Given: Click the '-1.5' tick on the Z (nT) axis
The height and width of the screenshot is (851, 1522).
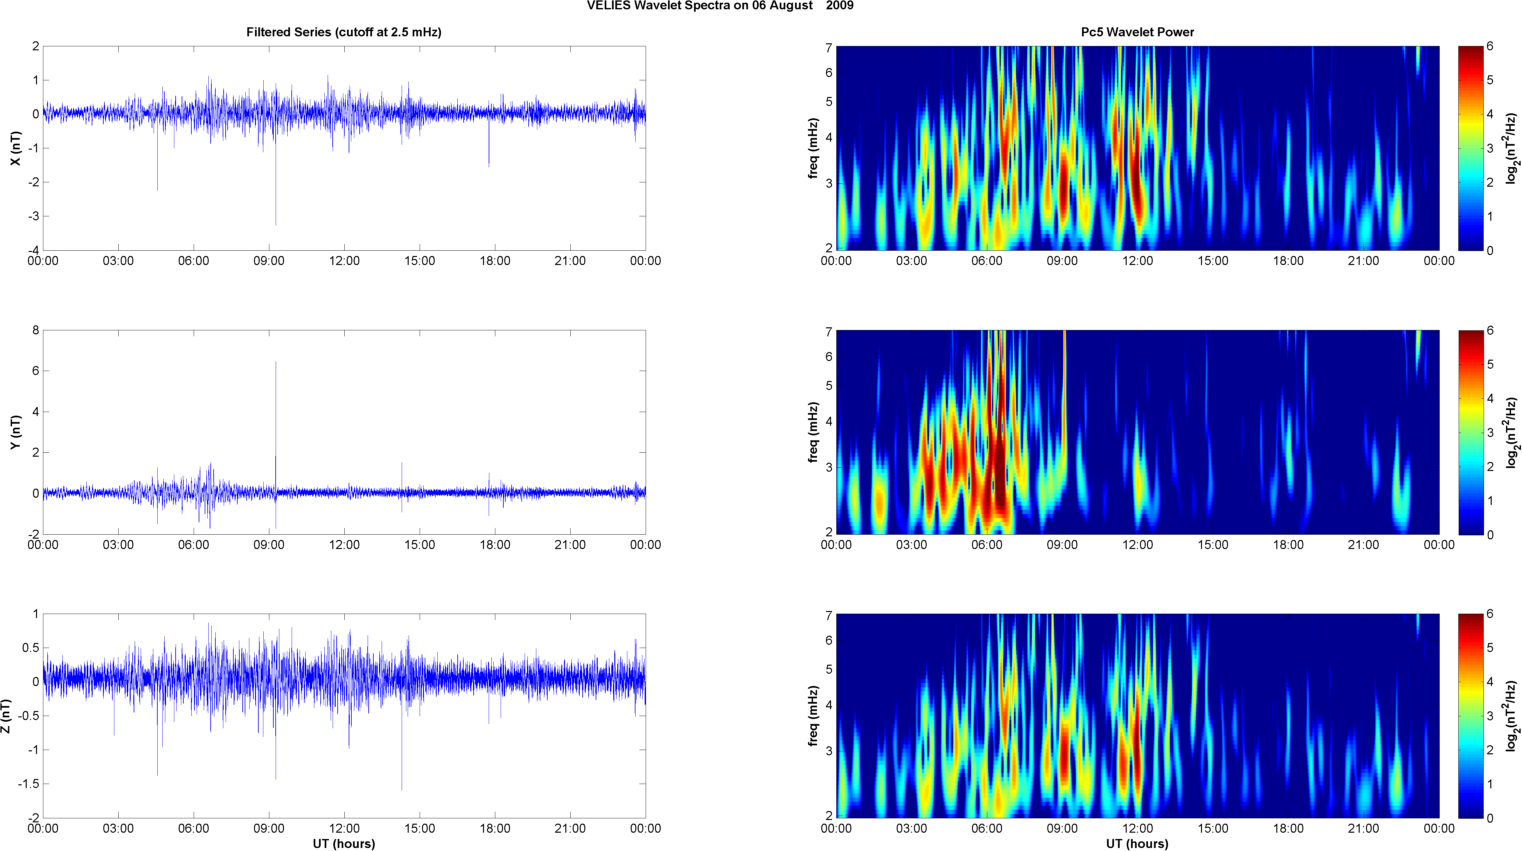Looking at the screenshot, I should [28, 784].
